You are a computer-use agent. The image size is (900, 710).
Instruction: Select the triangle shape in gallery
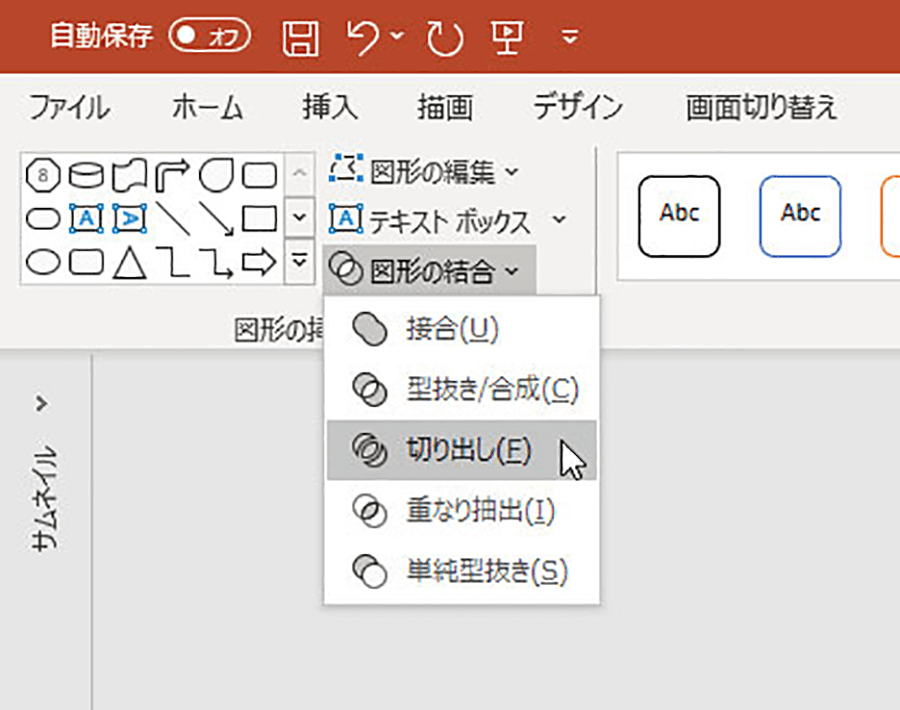click(129, 262)
